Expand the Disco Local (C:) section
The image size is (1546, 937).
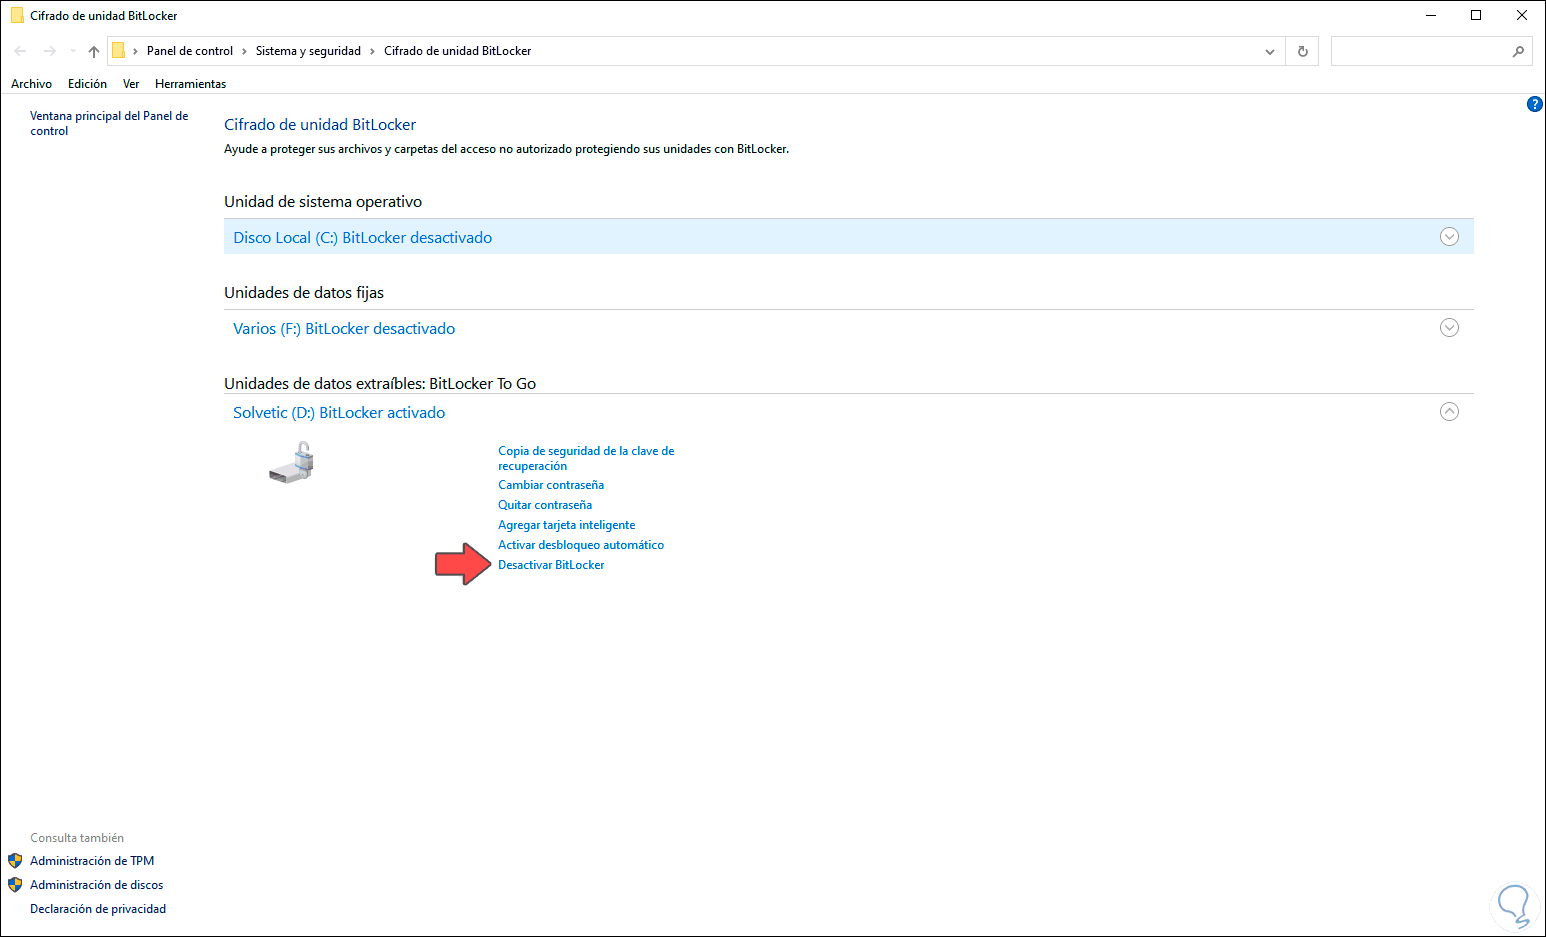tap(1449, 237)
